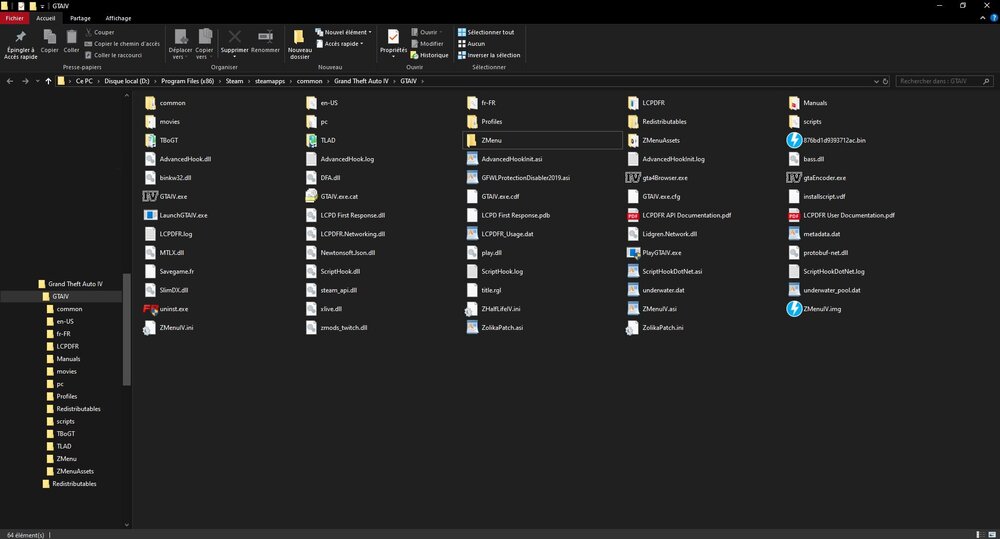Click Inverser la sélection

pos(489,55)
